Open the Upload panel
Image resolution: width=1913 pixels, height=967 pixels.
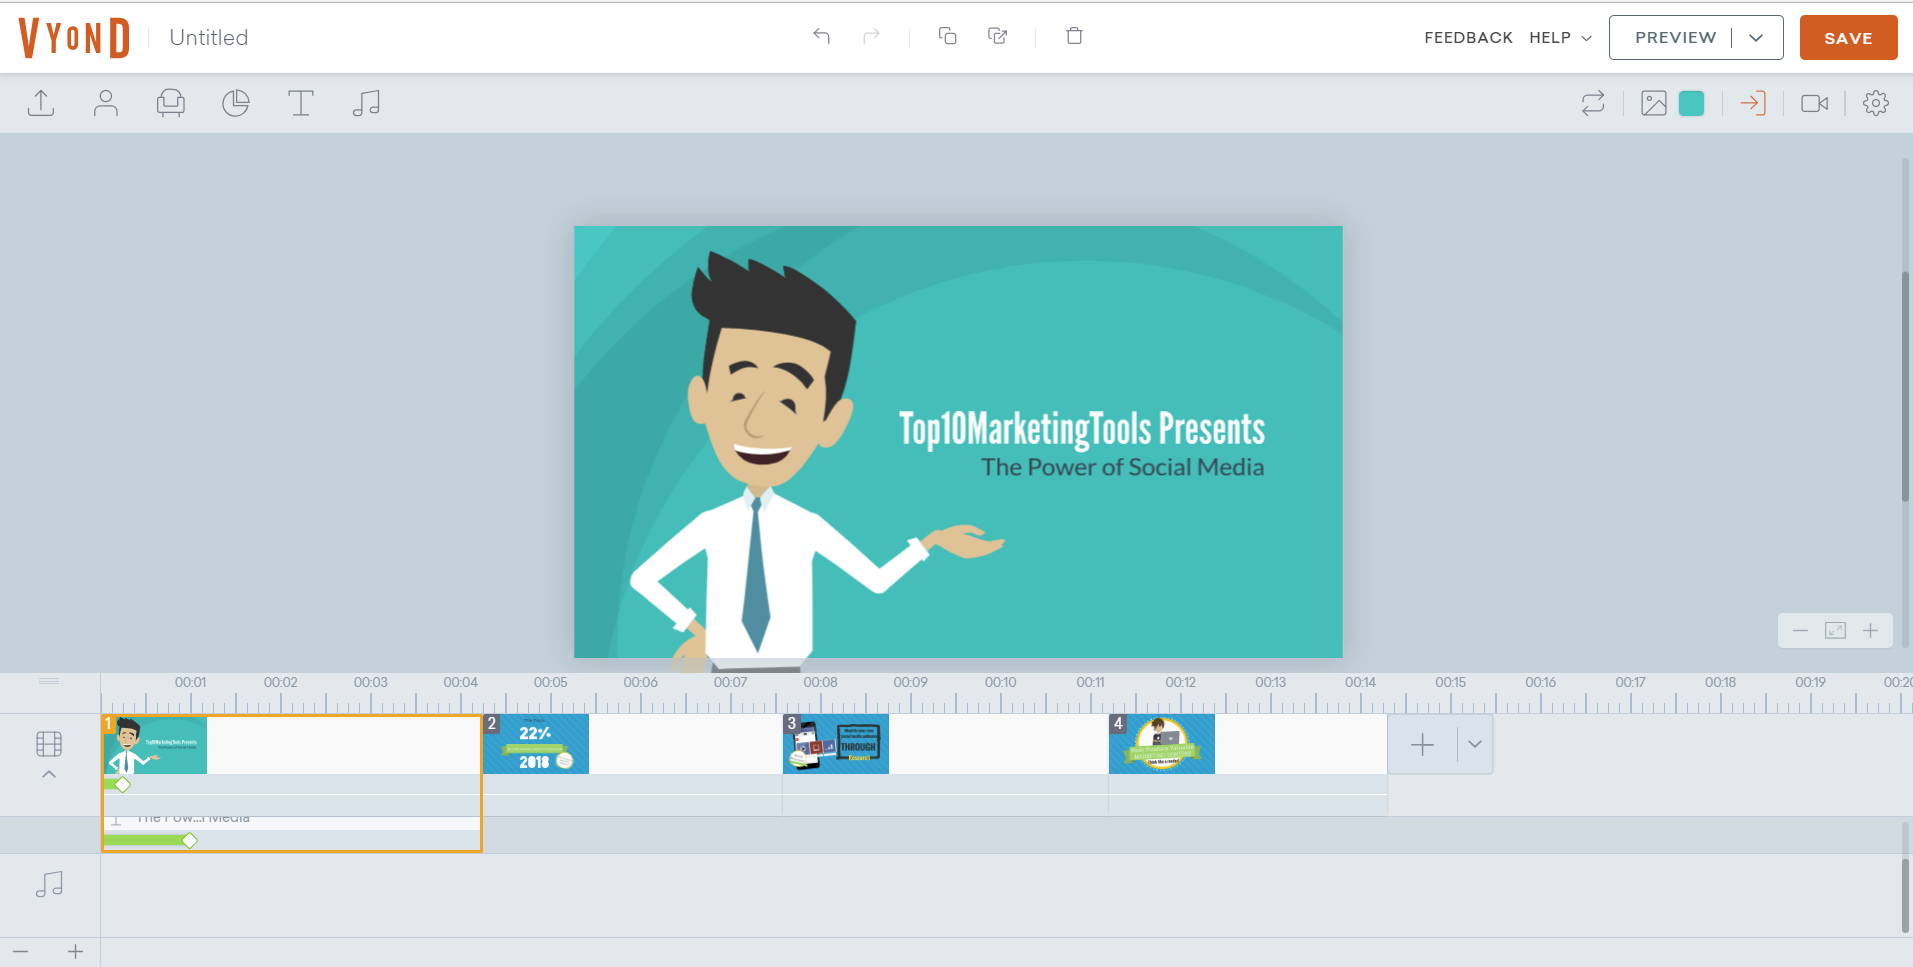[x=41, y=103]
